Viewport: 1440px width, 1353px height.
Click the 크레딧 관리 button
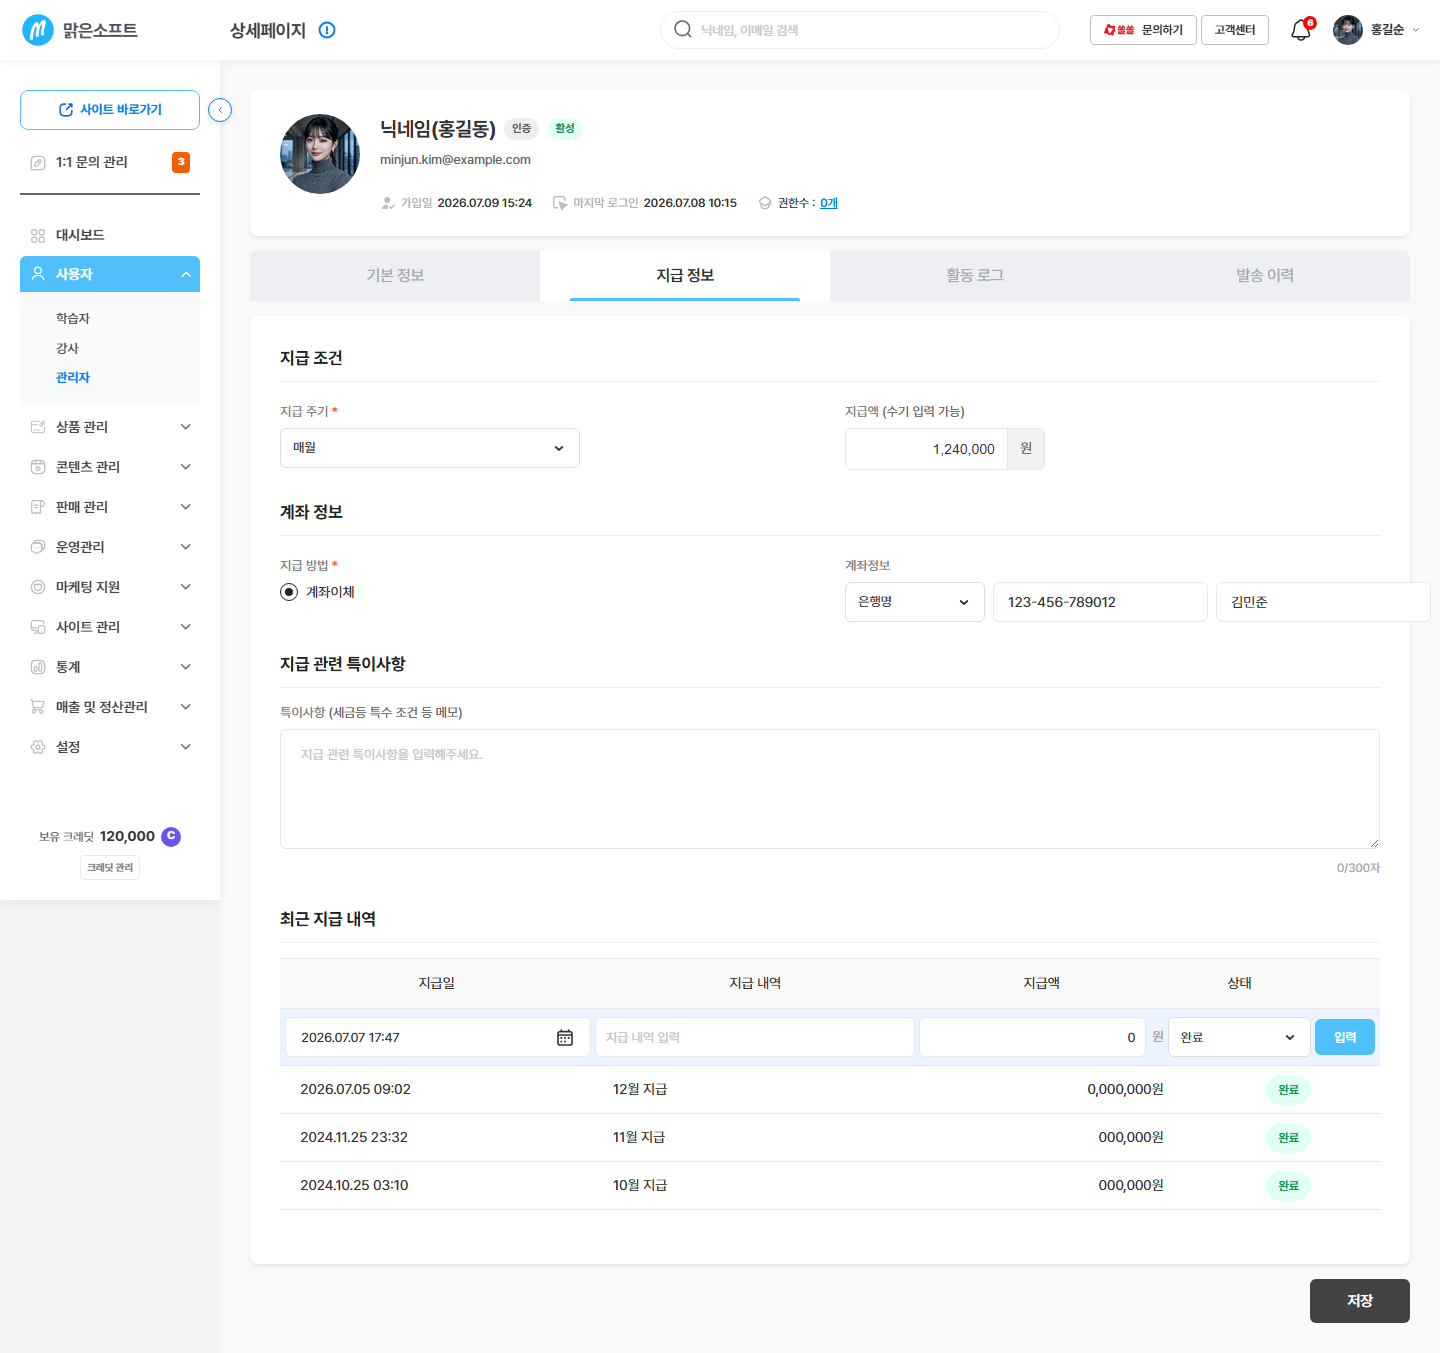coord(110,867)
